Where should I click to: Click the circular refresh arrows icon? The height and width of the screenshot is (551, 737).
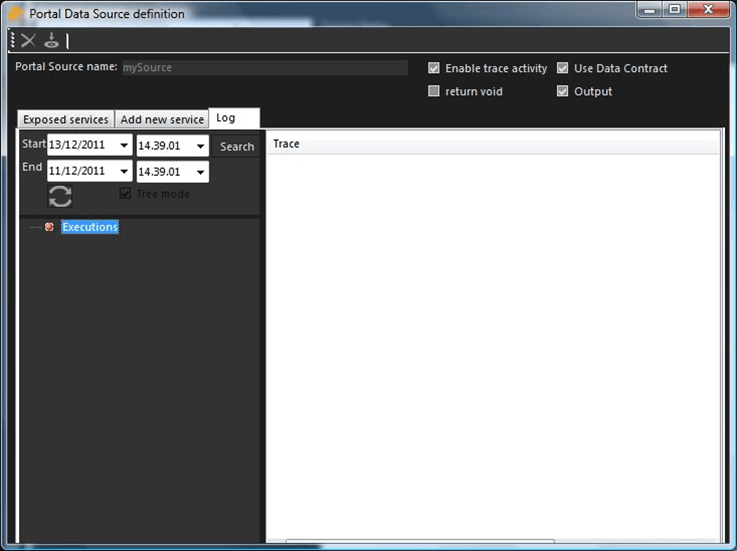(60, 196)
